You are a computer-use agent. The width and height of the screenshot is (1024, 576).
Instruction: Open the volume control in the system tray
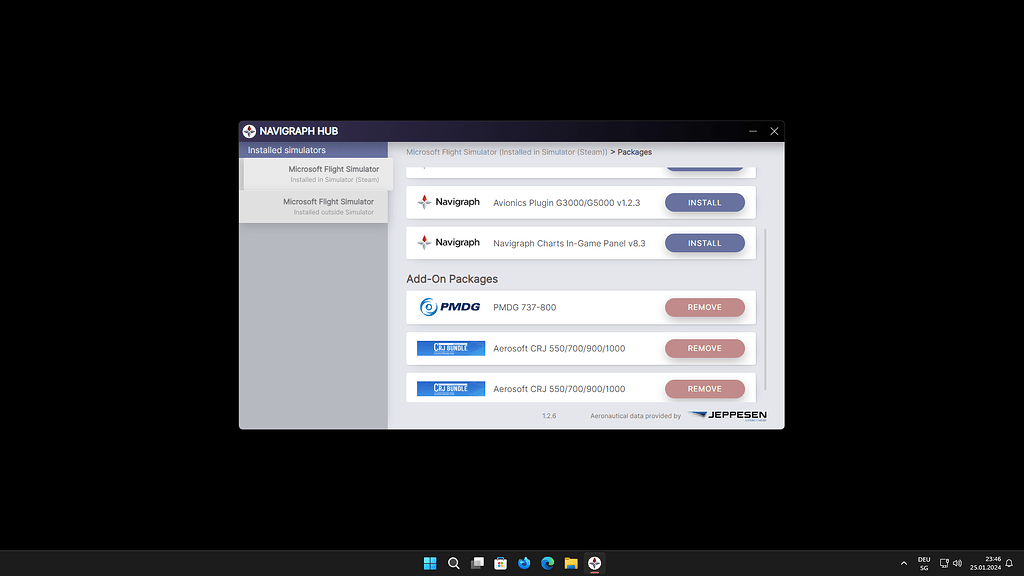tap(956, 563)
